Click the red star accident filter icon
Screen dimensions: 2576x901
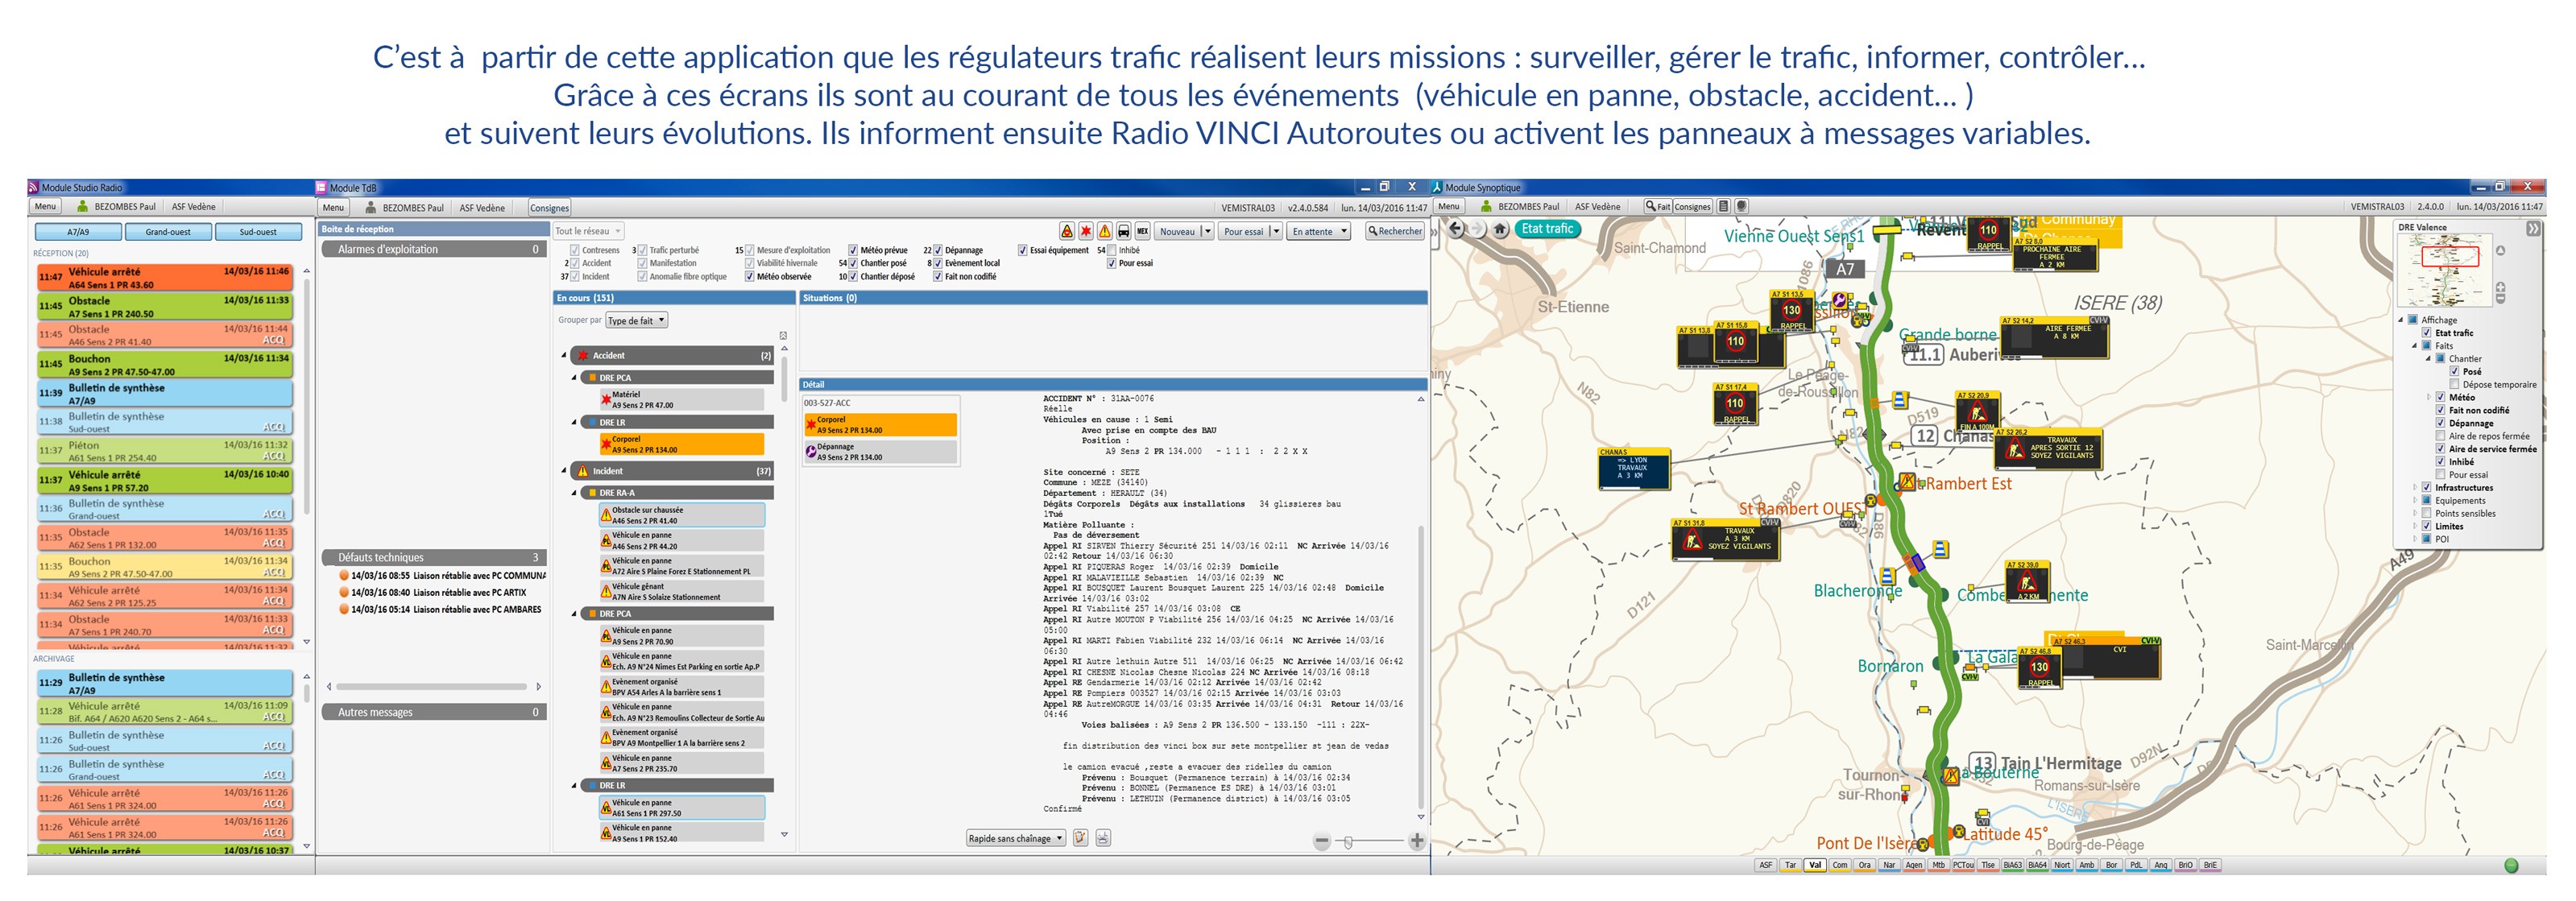(1085, 231)
